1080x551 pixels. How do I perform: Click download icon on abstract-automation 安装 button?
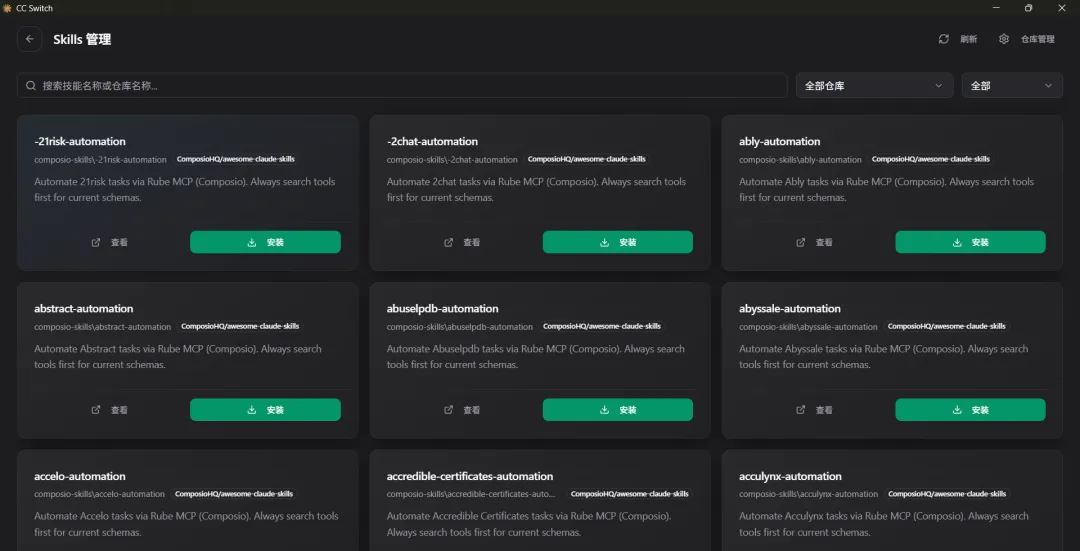[252, 410]
